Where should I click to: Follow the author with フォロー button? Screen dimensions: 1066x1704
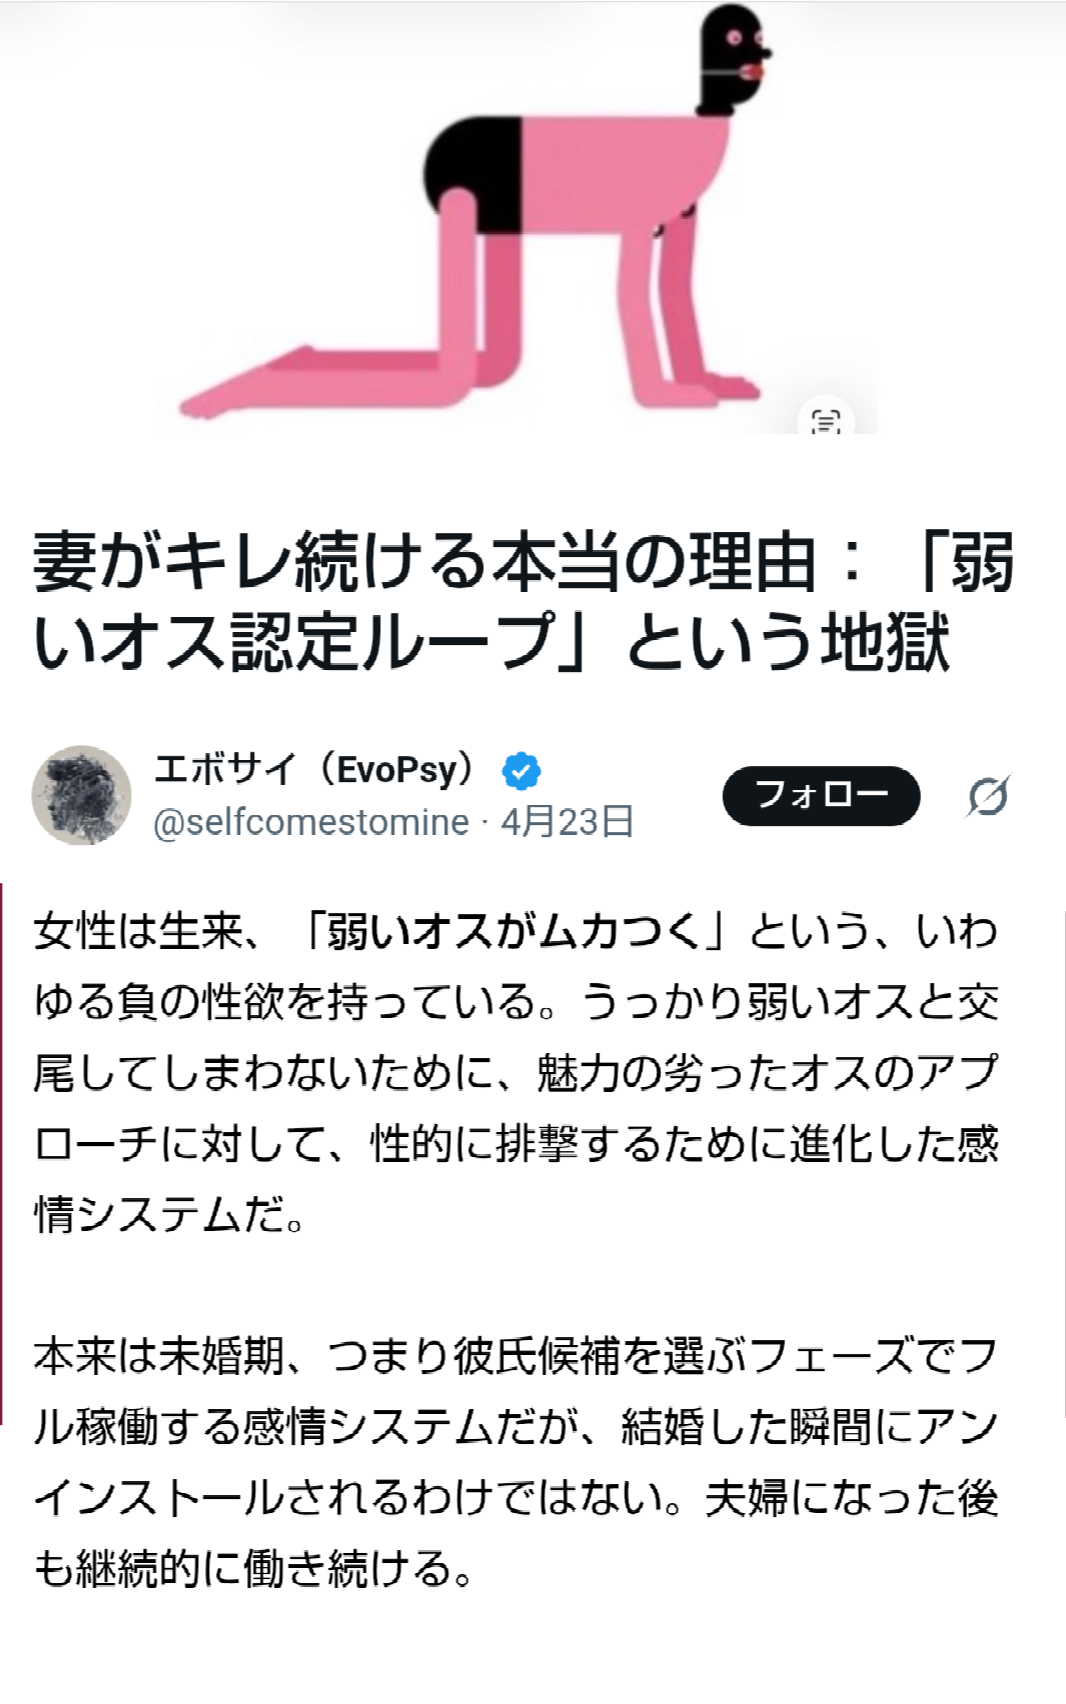click(821, 796)
